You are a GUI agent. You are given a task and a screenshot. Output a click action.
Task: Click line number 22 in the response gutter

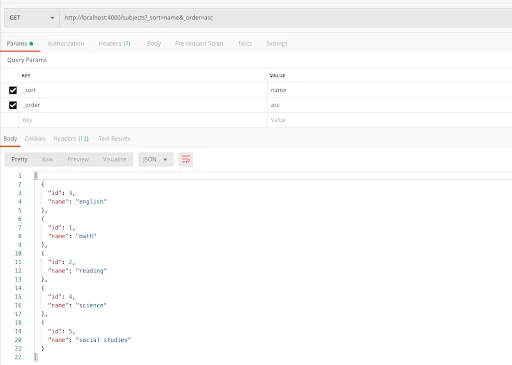pyautogui.click(x=18, y=357)
